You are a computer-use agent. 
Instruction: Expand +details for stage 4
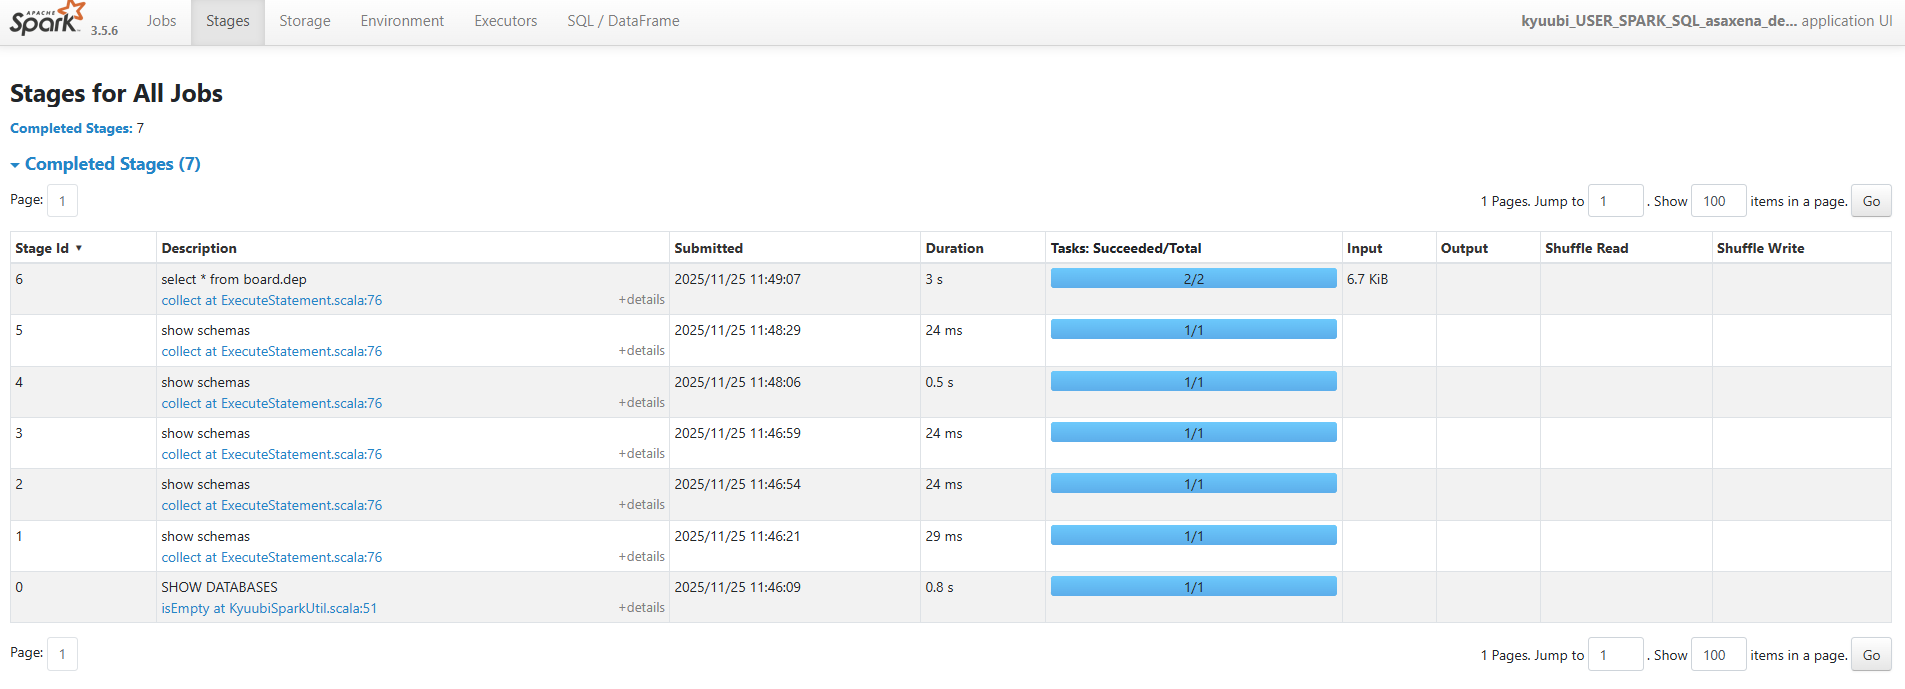[x=641, y=402]
